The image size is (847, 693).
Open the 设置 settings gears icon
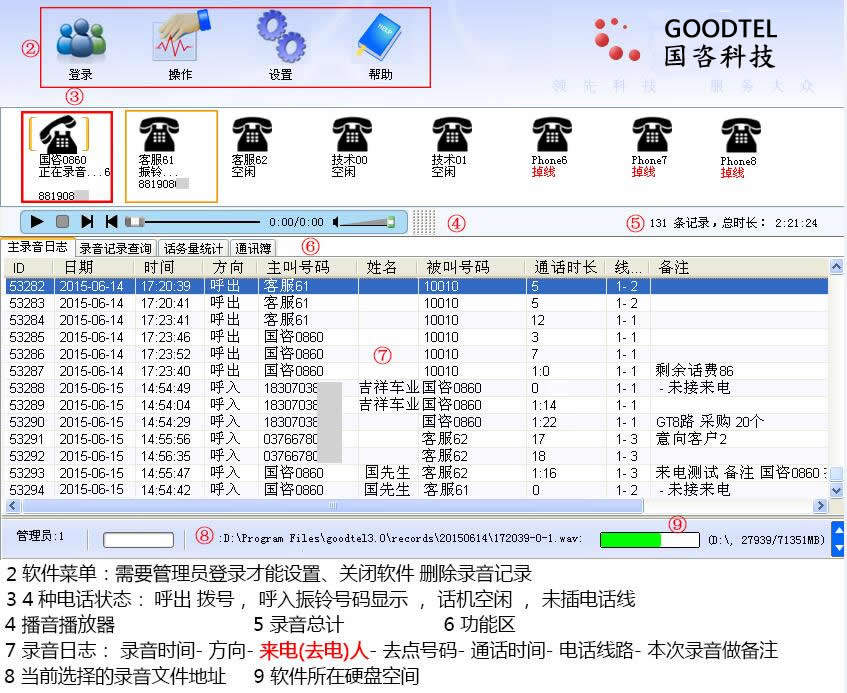(x=281, y=37)
